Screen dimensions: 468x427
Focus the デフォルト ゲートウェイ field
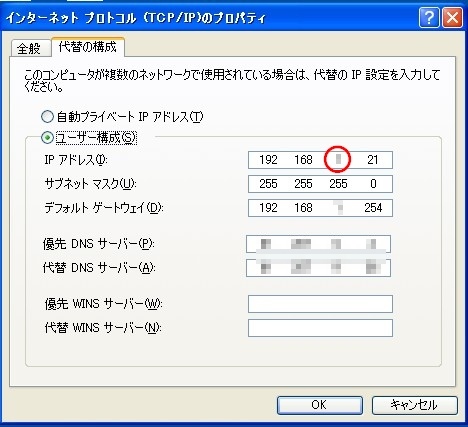(320, 208)
